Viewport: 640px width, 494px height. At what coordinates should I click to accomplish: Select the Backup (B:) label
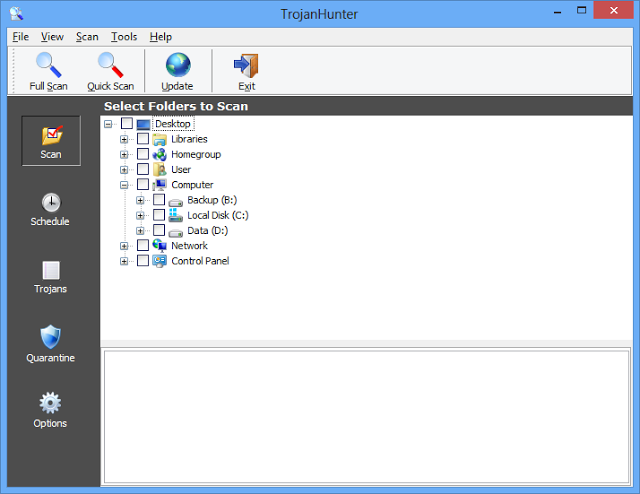pos(212,200)
